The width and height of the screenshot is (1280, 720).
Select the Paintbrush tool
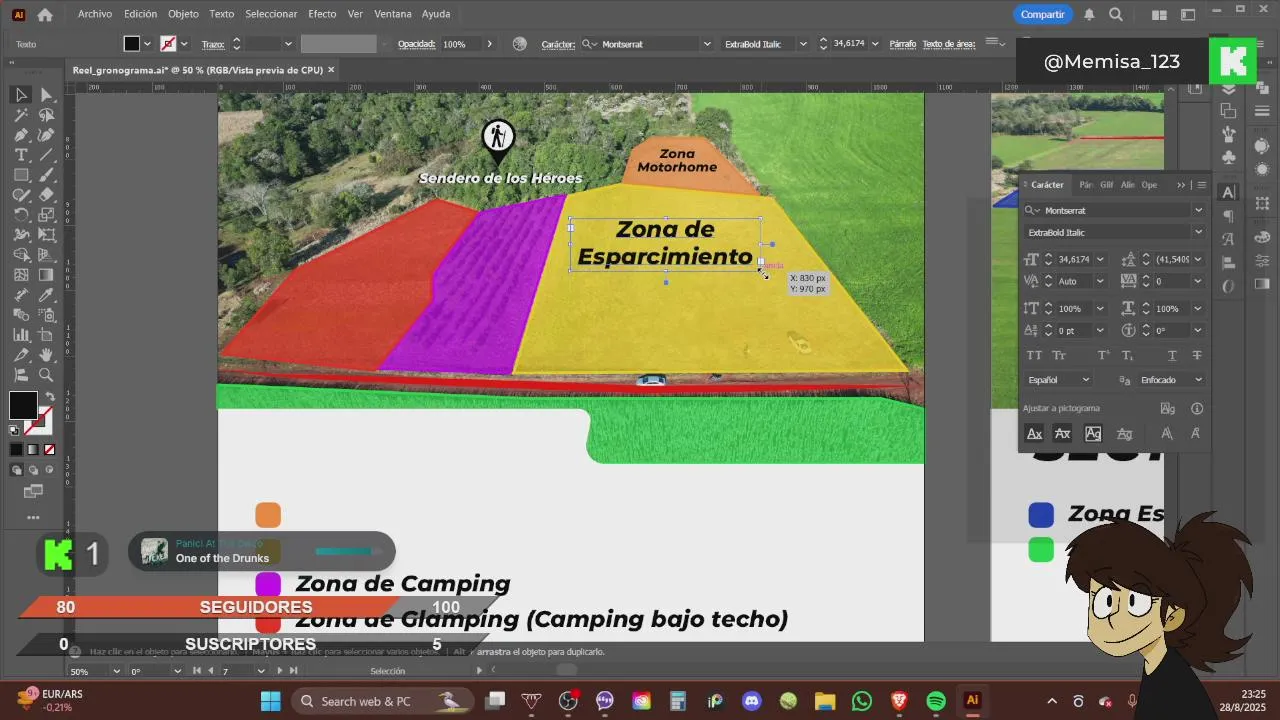pos(46,175)
